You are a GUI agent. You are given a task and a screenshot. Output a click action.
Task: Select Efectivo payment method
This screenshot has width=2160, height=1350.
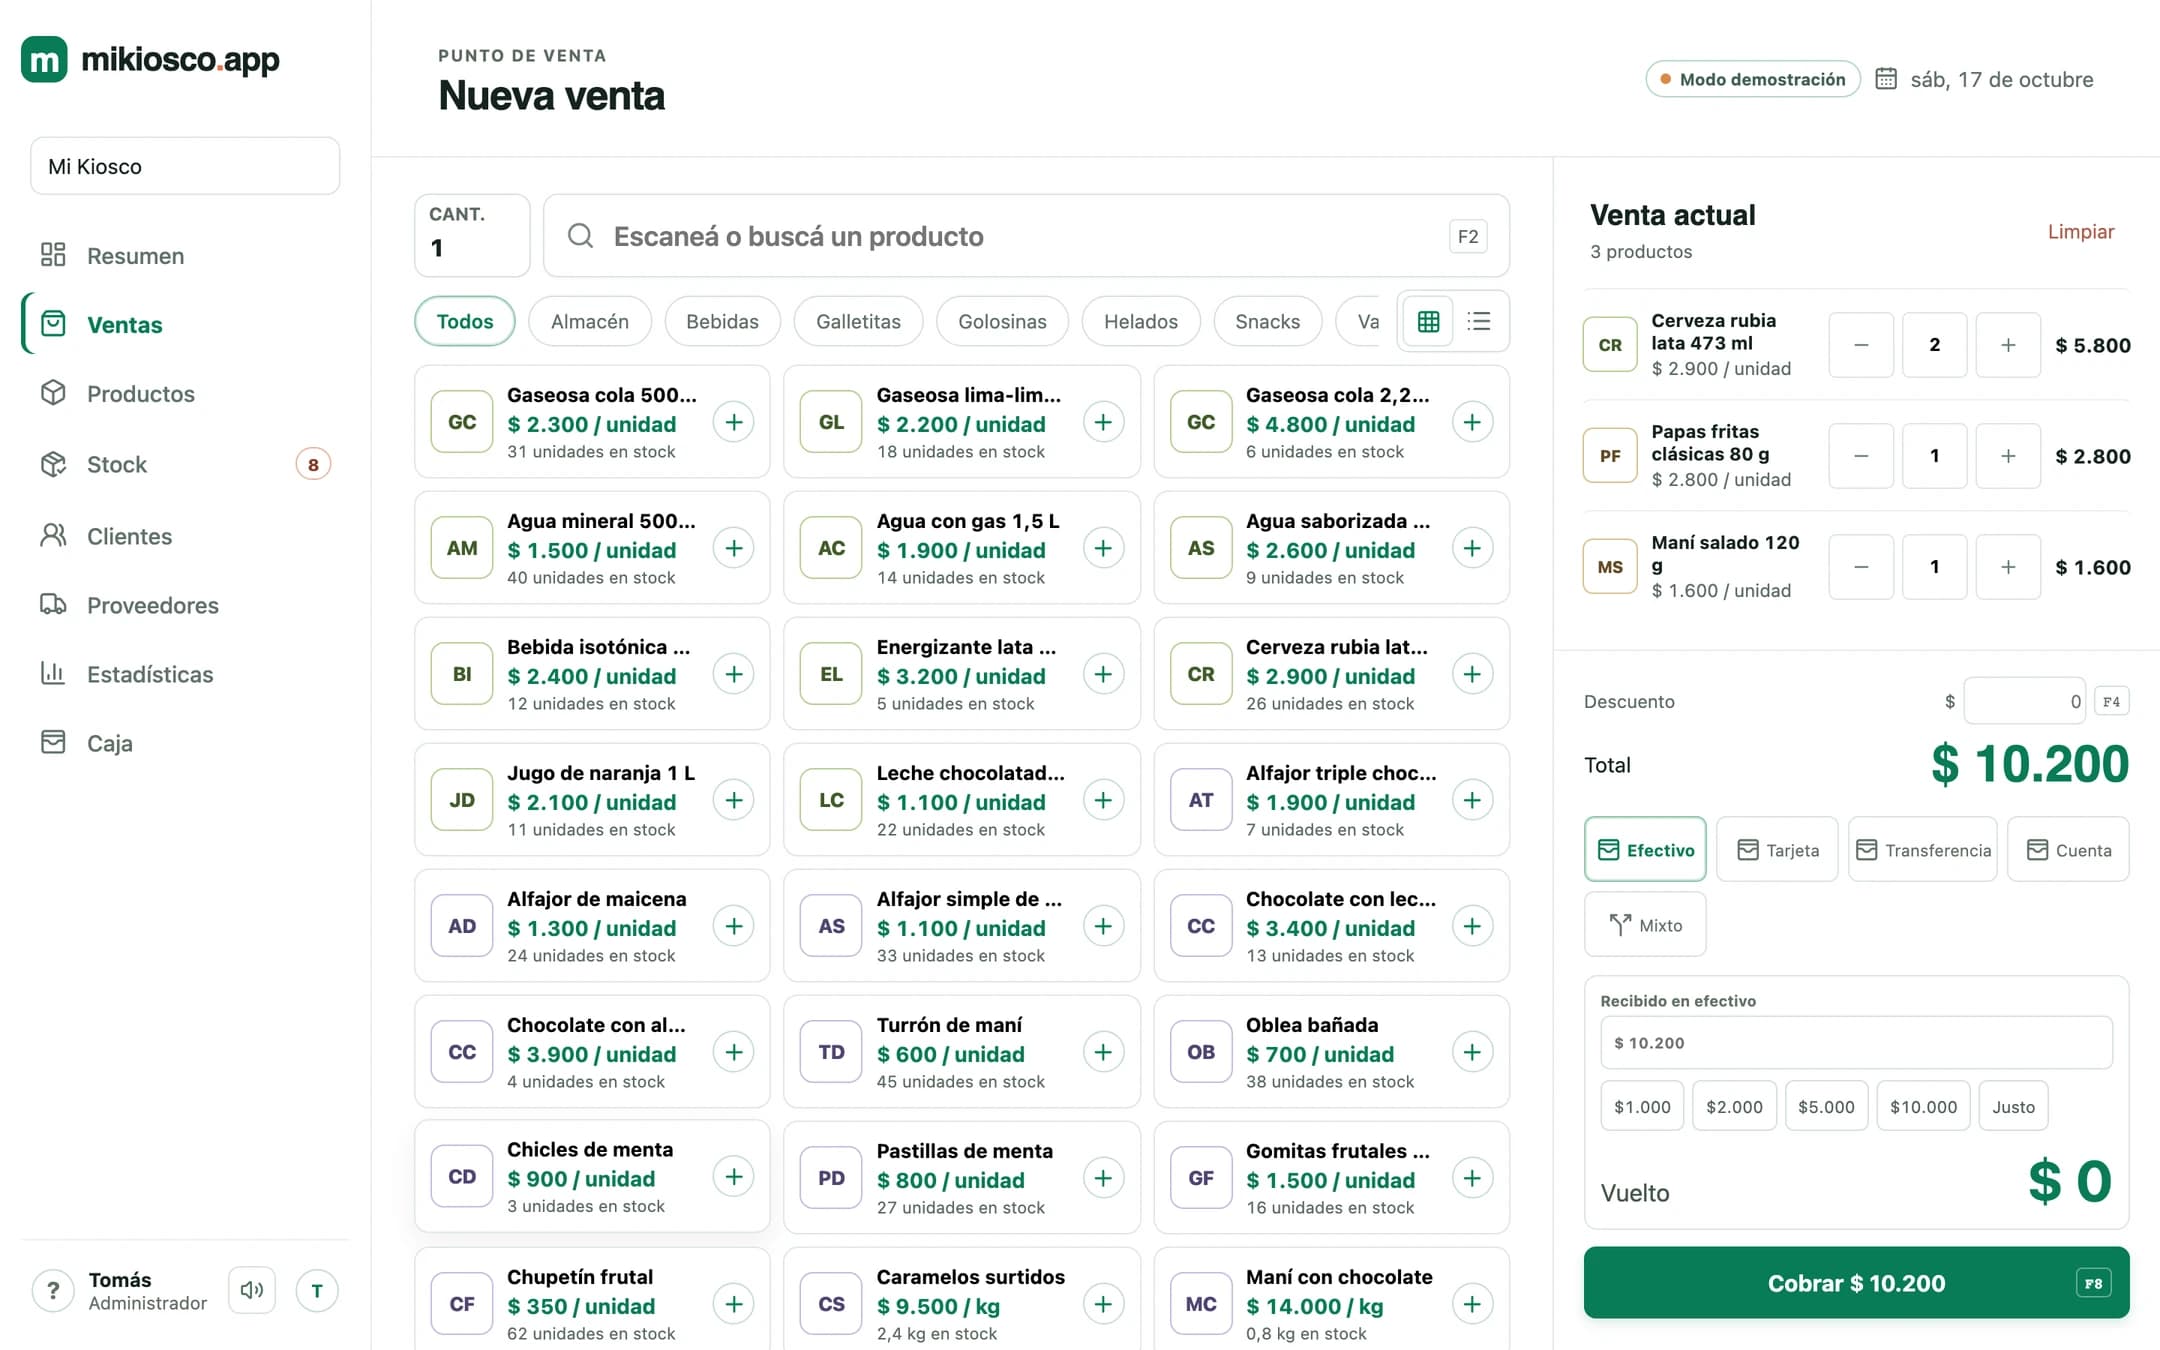point(1645,850)
